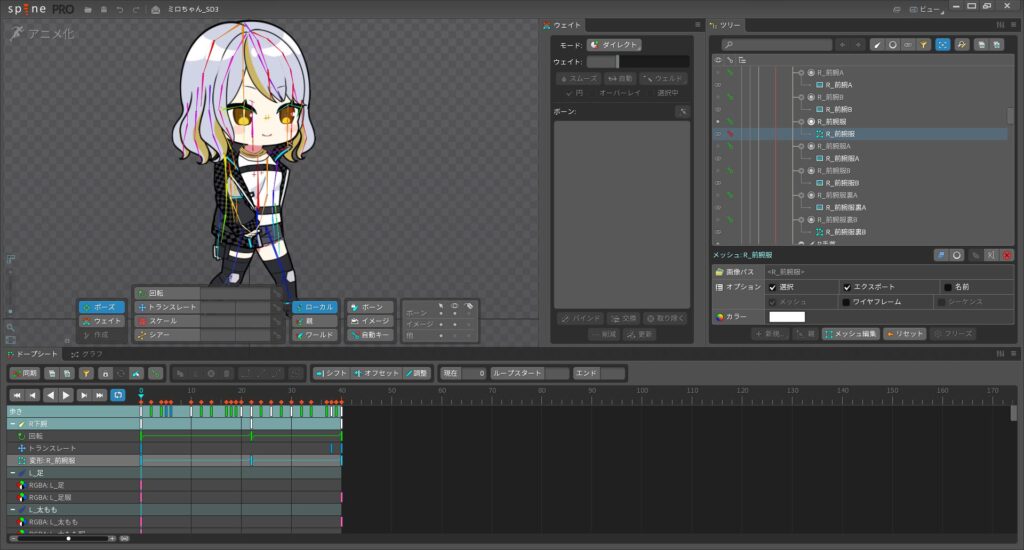The image size is (1024, 550).
Task: Click the メッシュ編集 button
Action: coord(850,334)
